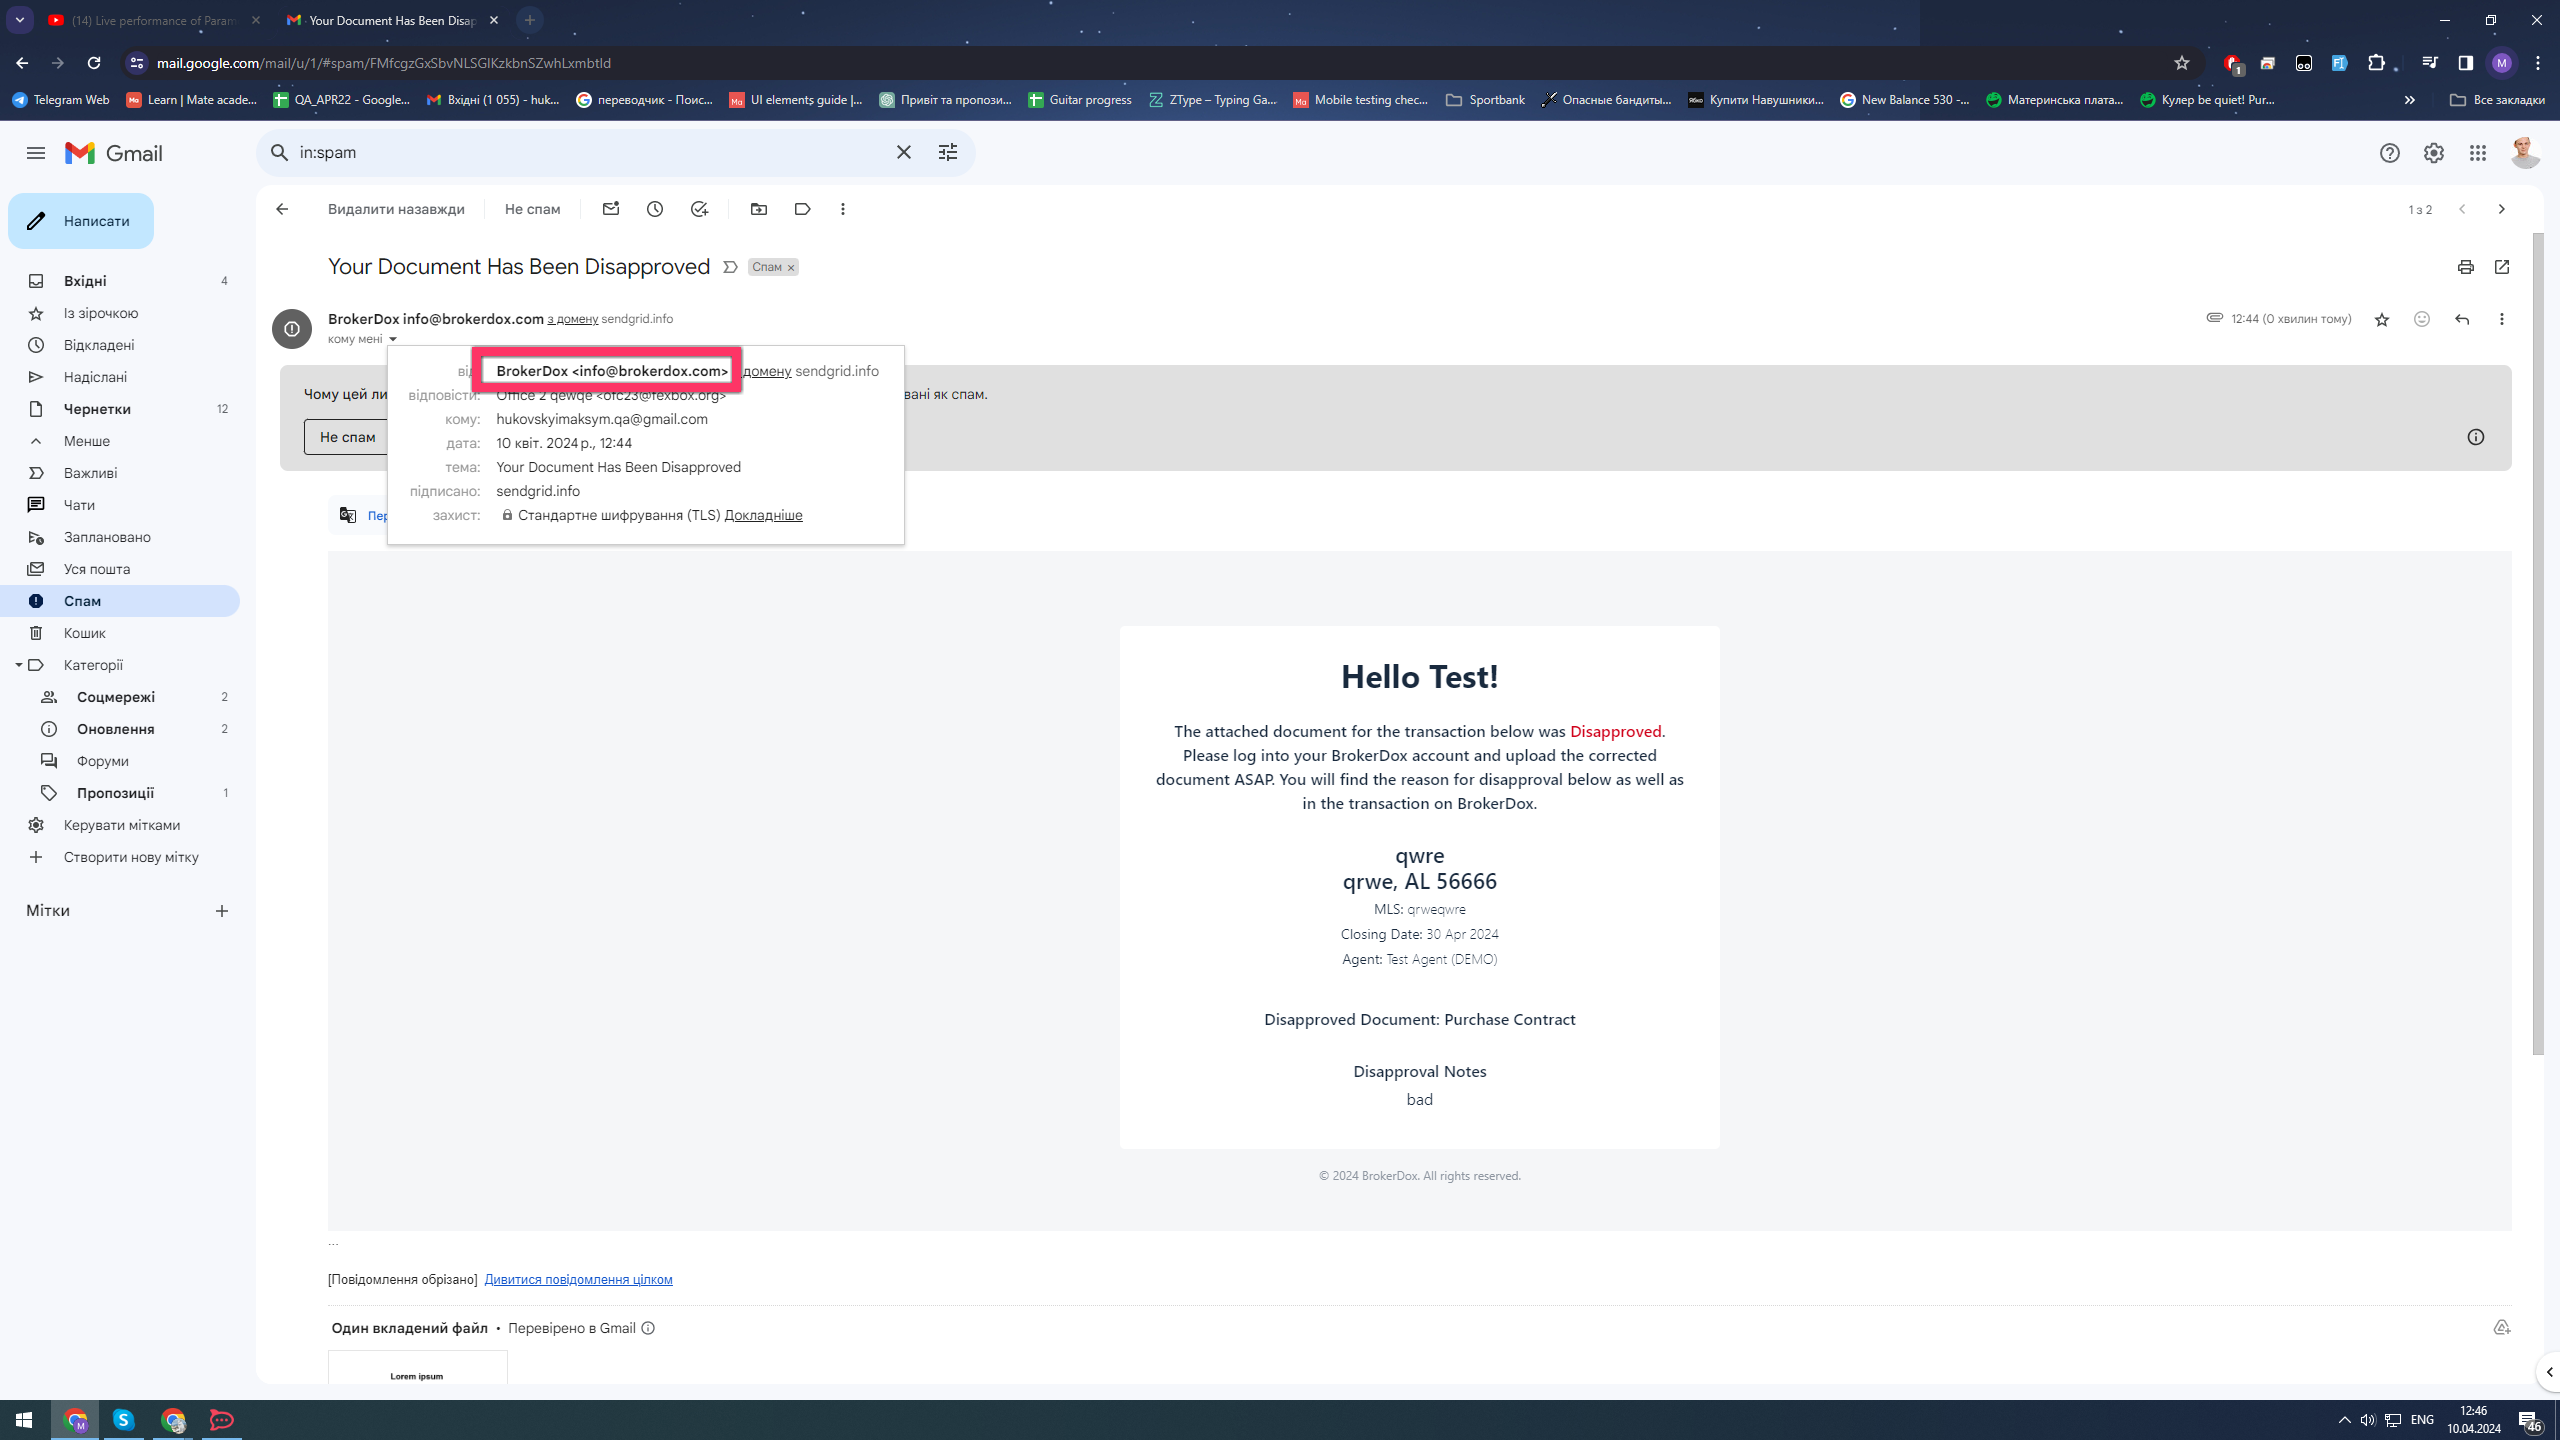The height and width of the screenshot is (1440, 2560).
Task: Snooze this email with the clock icon
Action: (655, 209)
